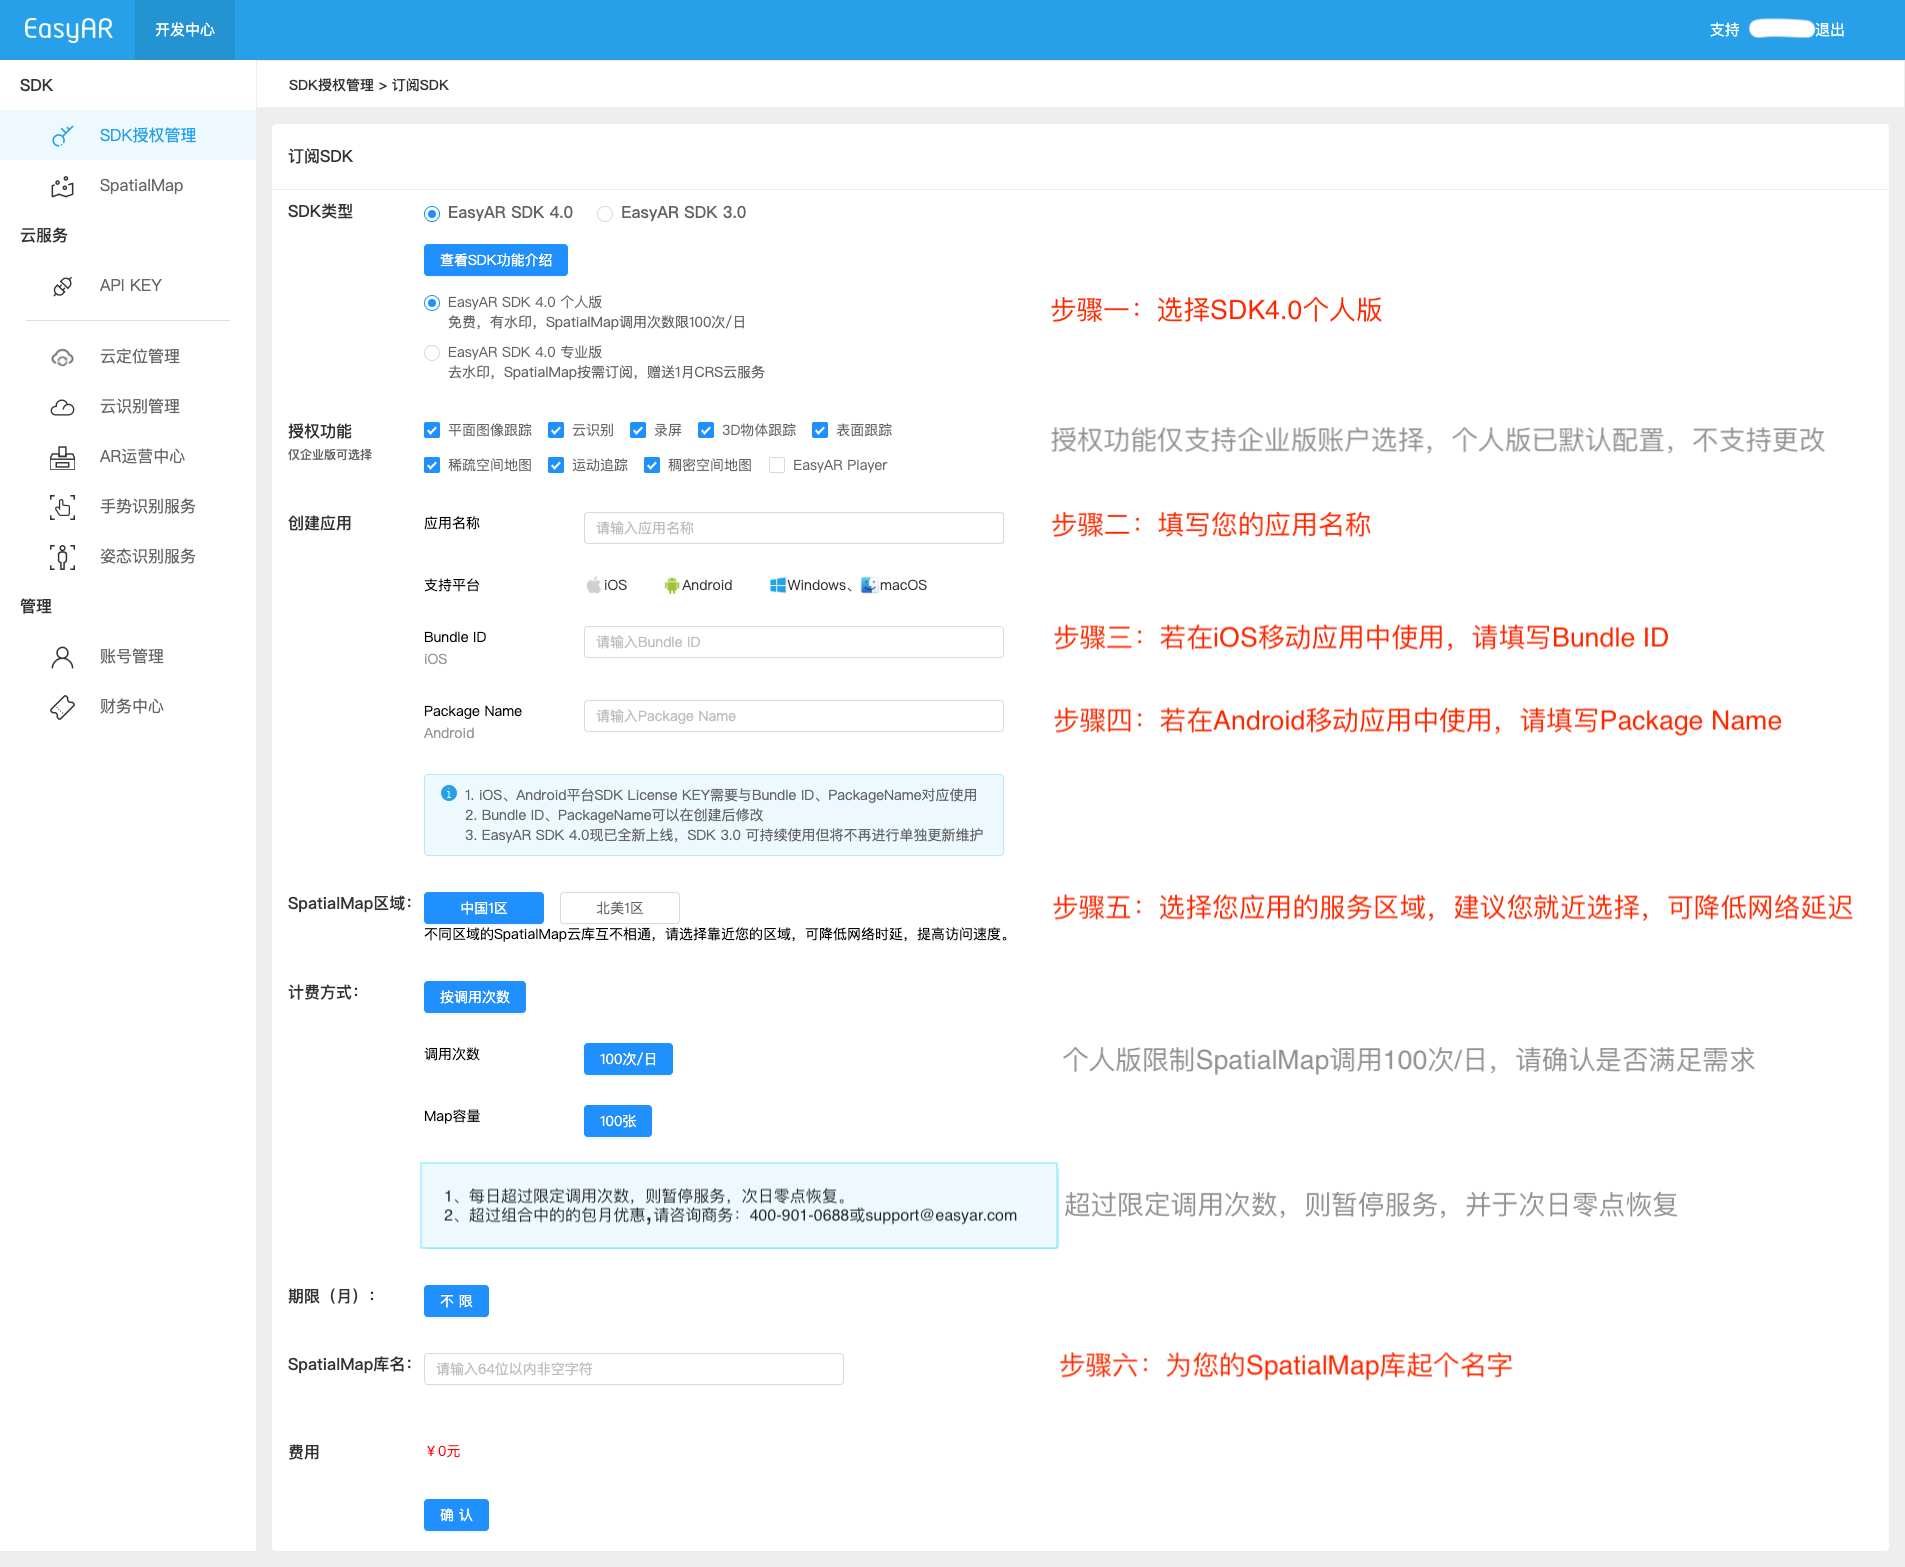Toggle 稠密空间地图 checkbox
The height and width of the screenshot is (1567, 1905).
(x=652, y=465)
